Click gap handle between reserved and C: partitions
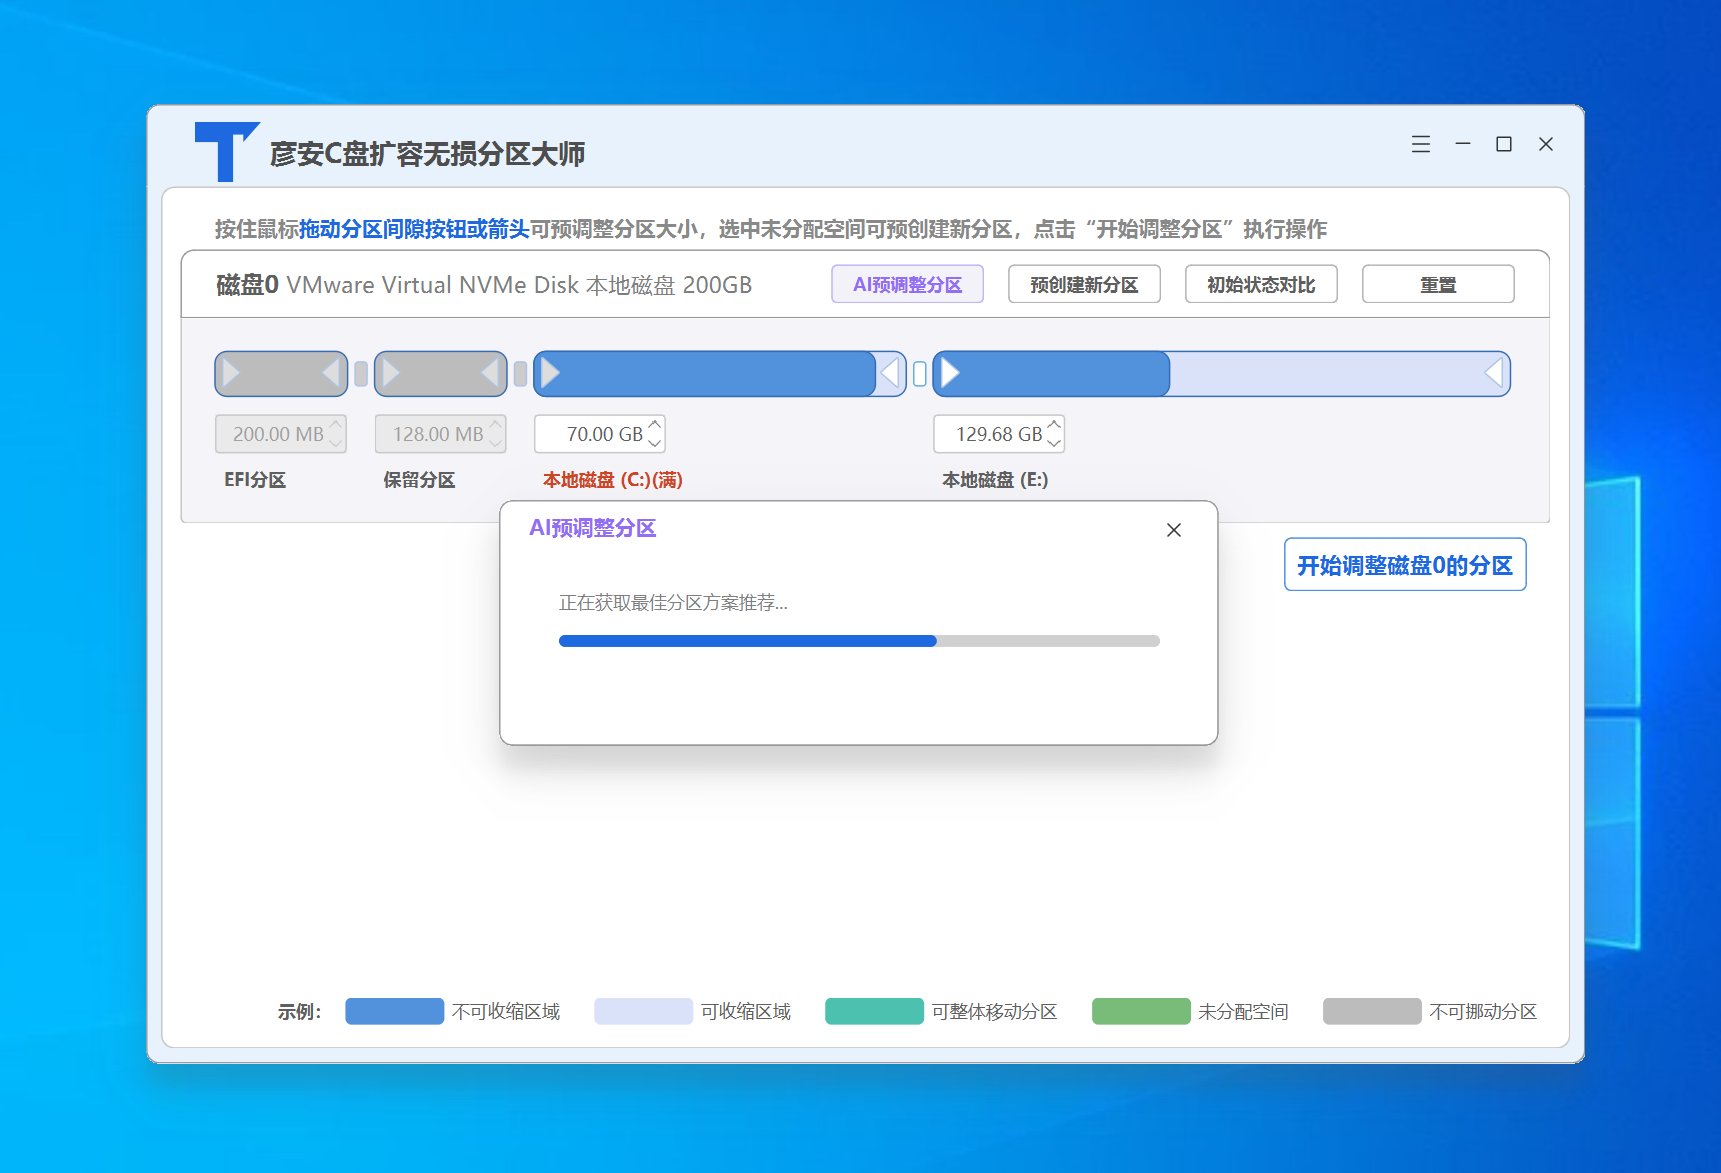This screenshot has width=1721, height=1173. click(520, 374)
